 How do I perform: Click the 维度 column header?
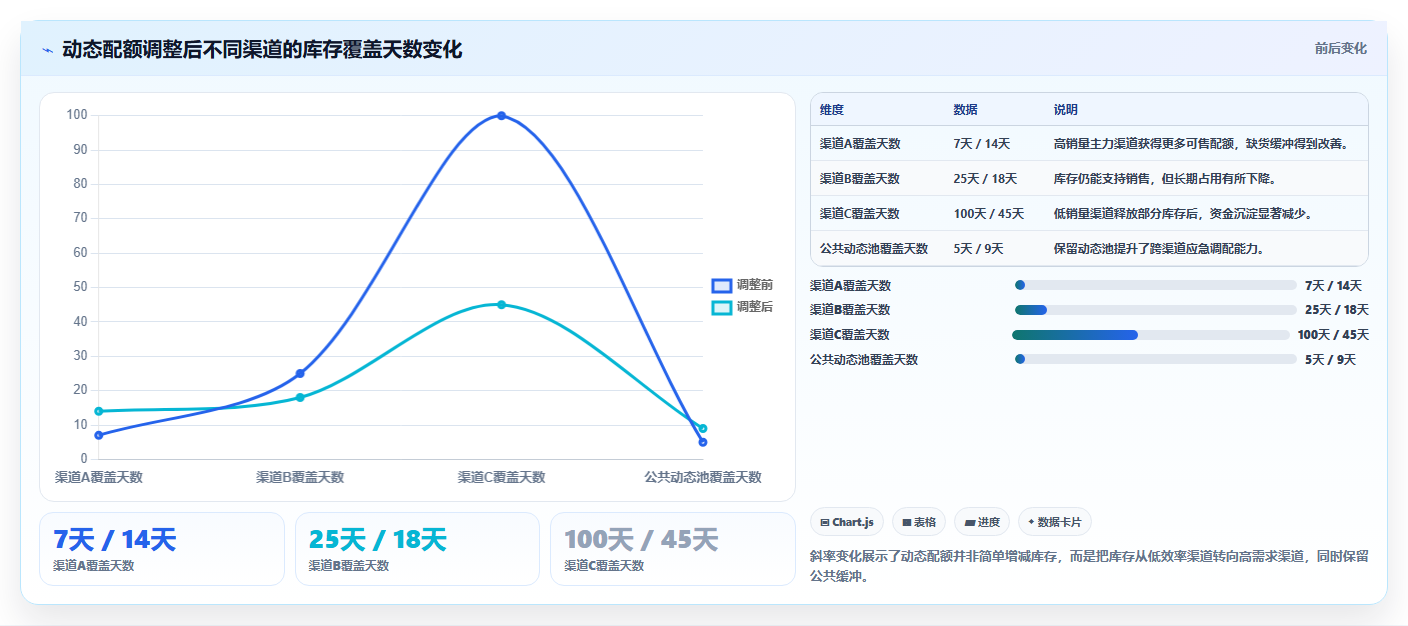point(832,110)
